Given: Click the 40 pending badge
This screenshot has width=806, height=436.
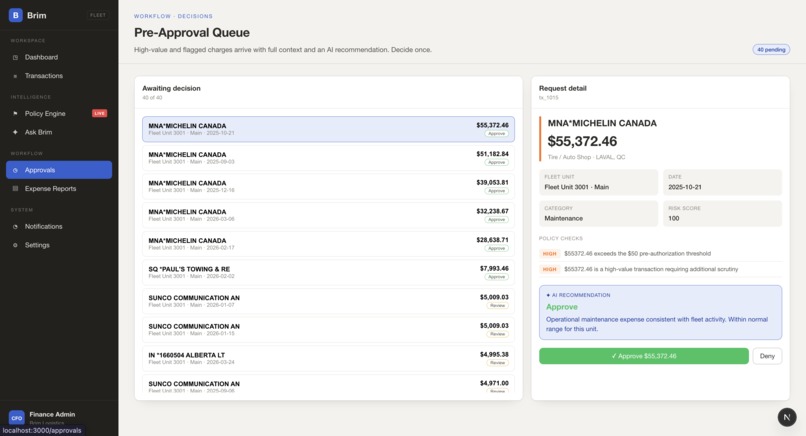Looking at the screenshot, I should point(771,49).
